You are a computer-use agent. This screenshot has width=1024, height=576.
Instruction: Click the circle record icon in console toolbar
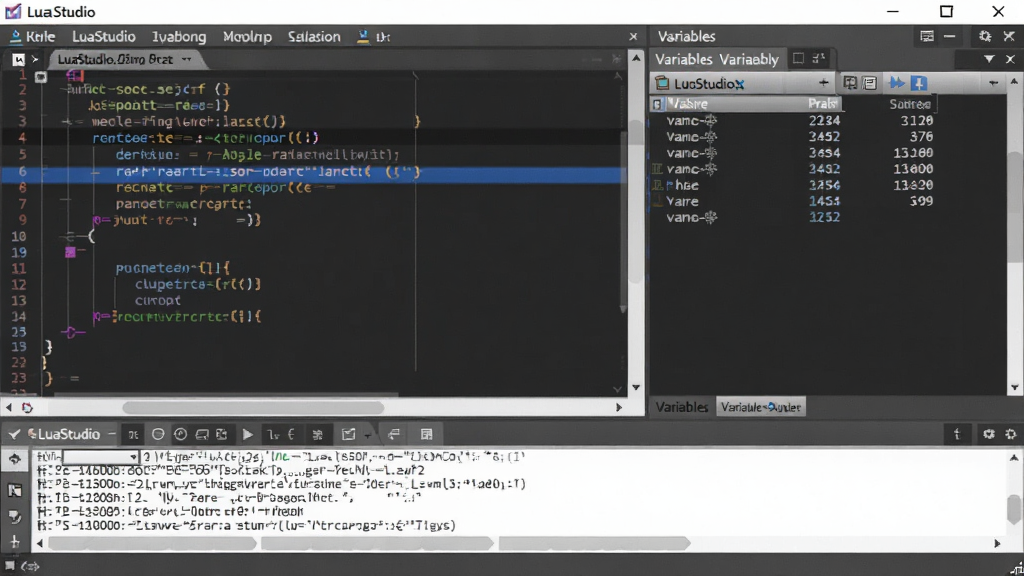(157, 434)
